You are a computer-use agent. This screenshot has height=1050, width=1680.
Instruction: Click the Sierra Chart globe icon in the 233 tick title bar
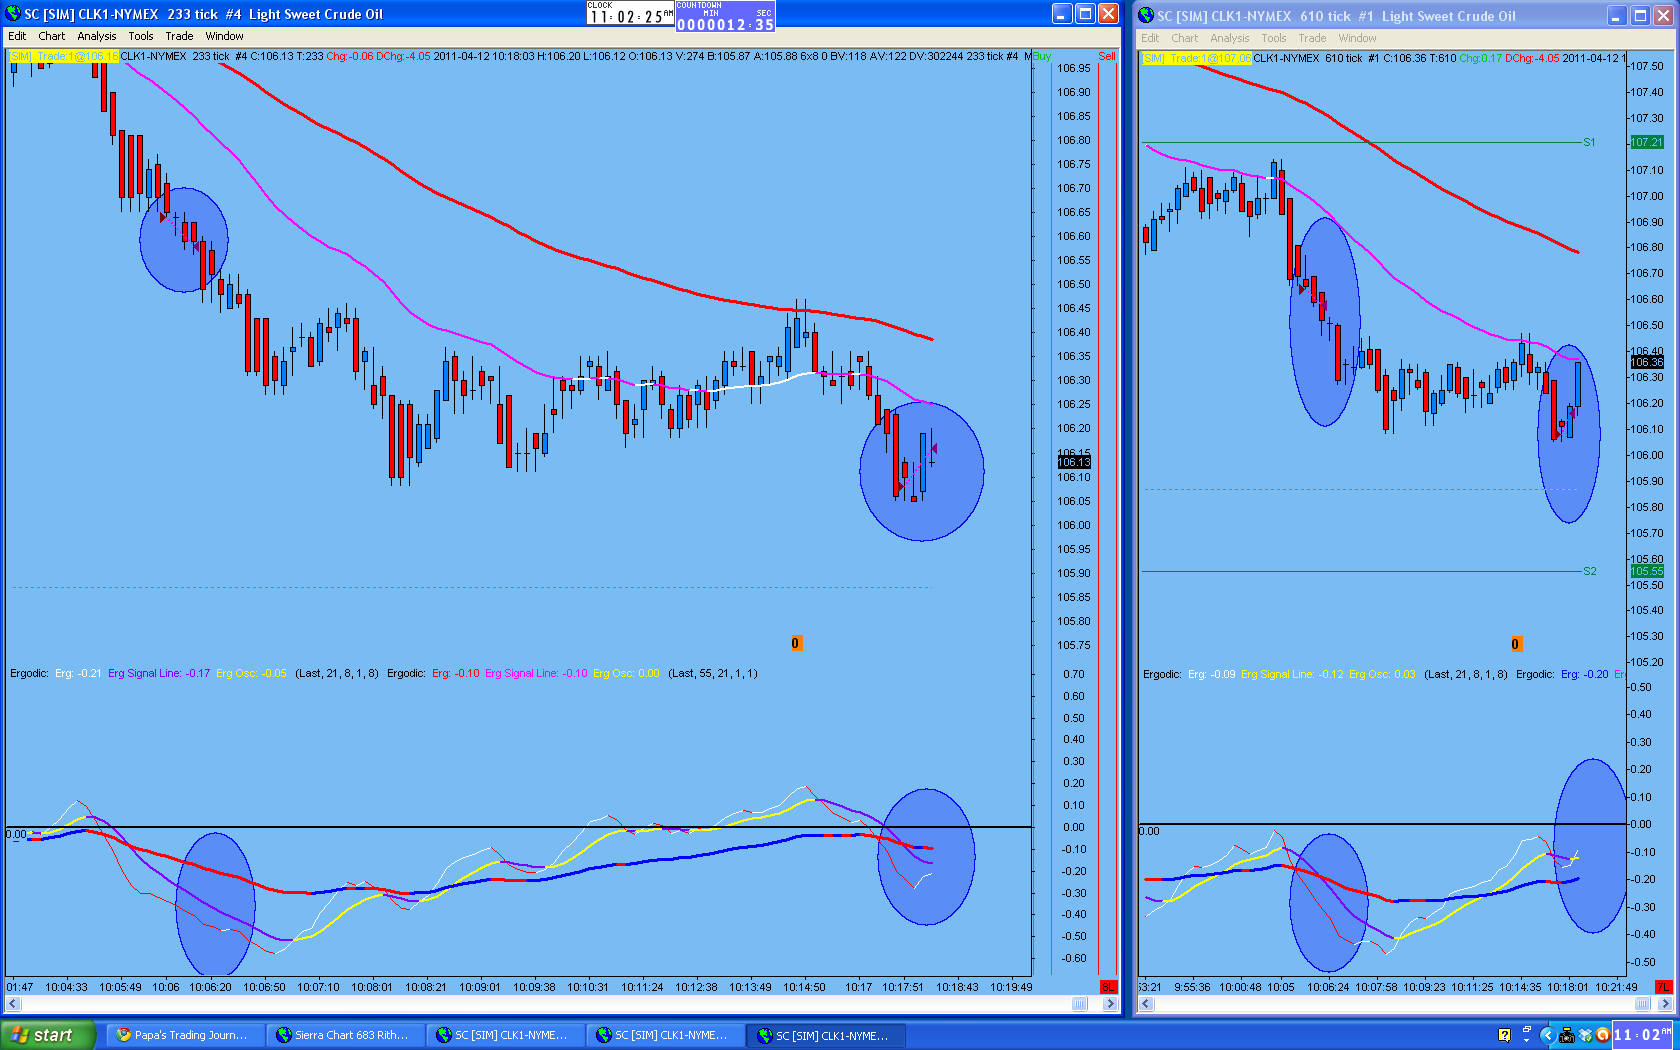point(13,14)
